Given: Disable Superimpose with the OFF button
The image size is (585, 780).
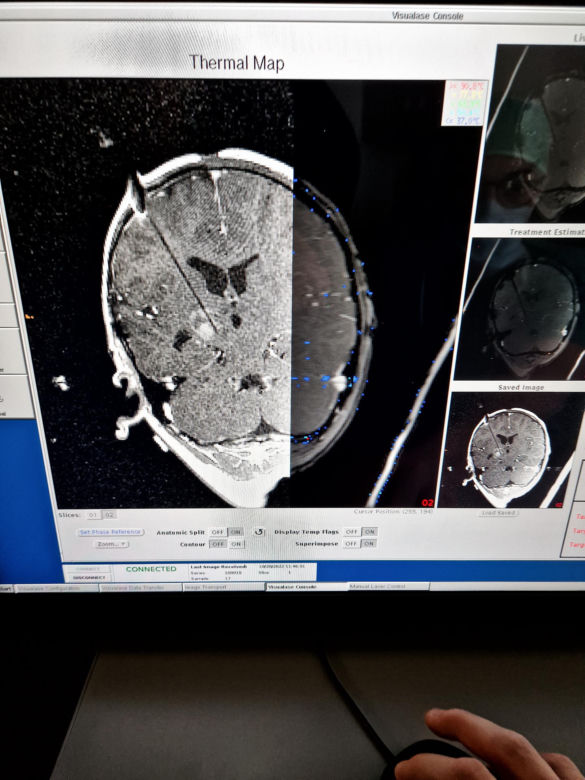Looking at the screenshot, I should [352, 544].
